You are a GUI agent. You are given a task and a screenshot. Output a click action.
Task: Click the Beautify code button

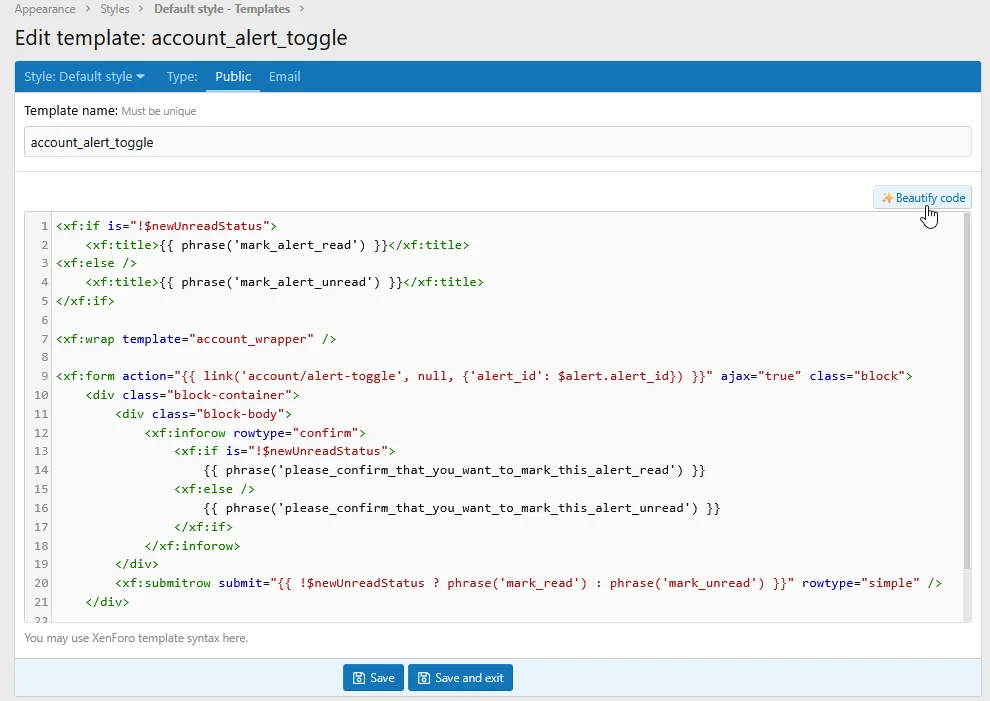click(x=922, y=198)
